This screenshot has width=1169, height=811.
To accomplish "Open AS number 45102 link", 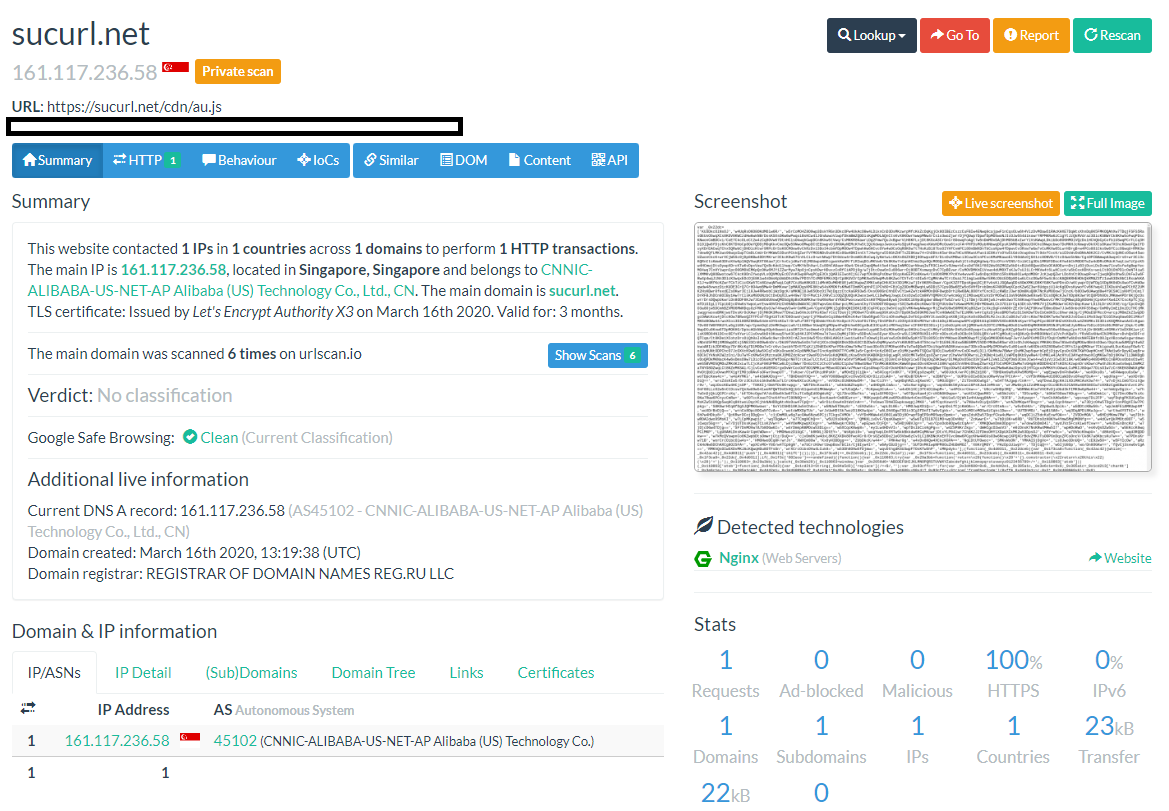I will coord(236,741).
